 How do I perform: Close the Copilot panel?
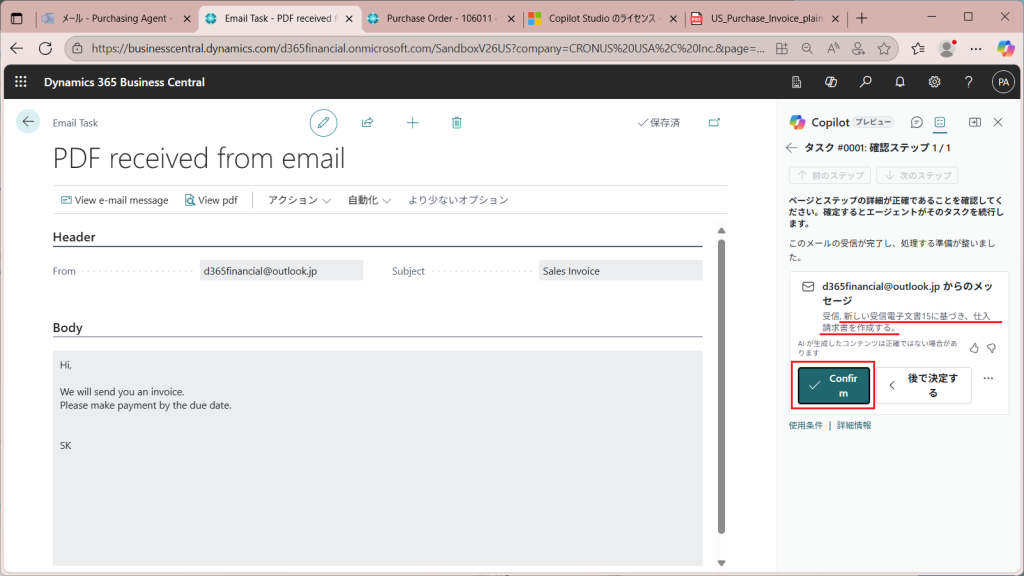[x=998, y=122]
